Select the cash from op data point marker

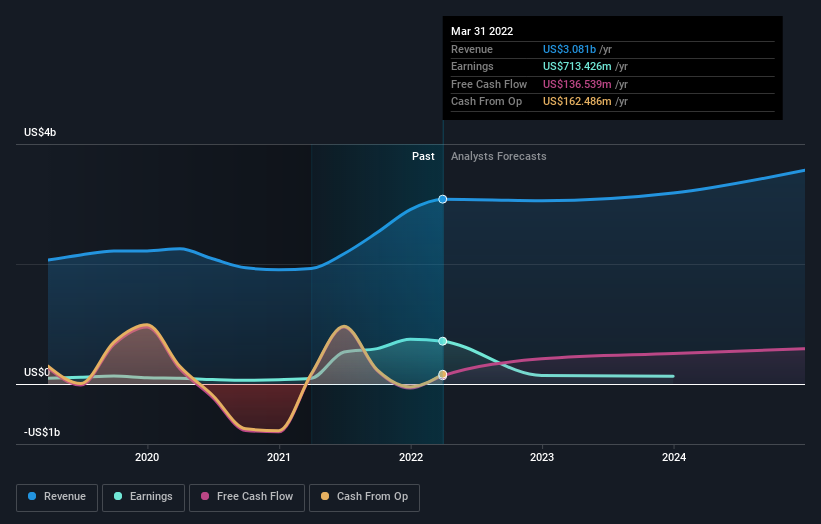click(443, 375)
